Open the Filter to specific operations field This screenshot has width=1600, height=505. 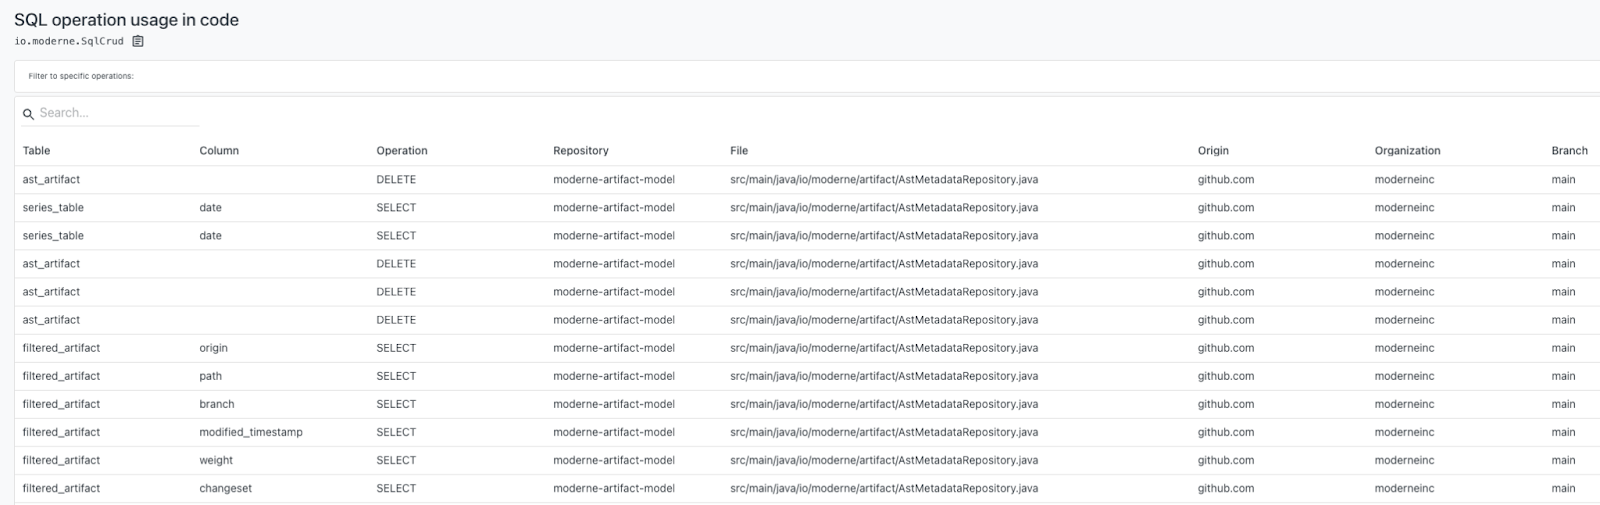point(806,76)
